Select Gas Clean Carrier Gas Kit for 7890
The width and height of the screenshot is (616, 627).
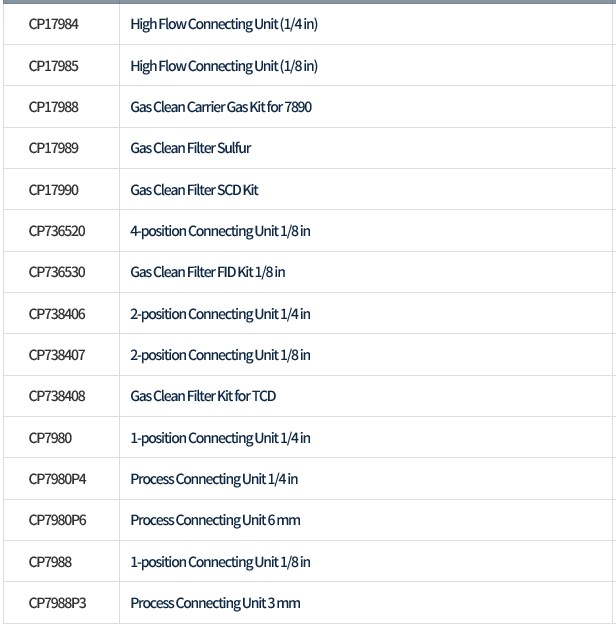pyautogui.click(x=221, y=107)
